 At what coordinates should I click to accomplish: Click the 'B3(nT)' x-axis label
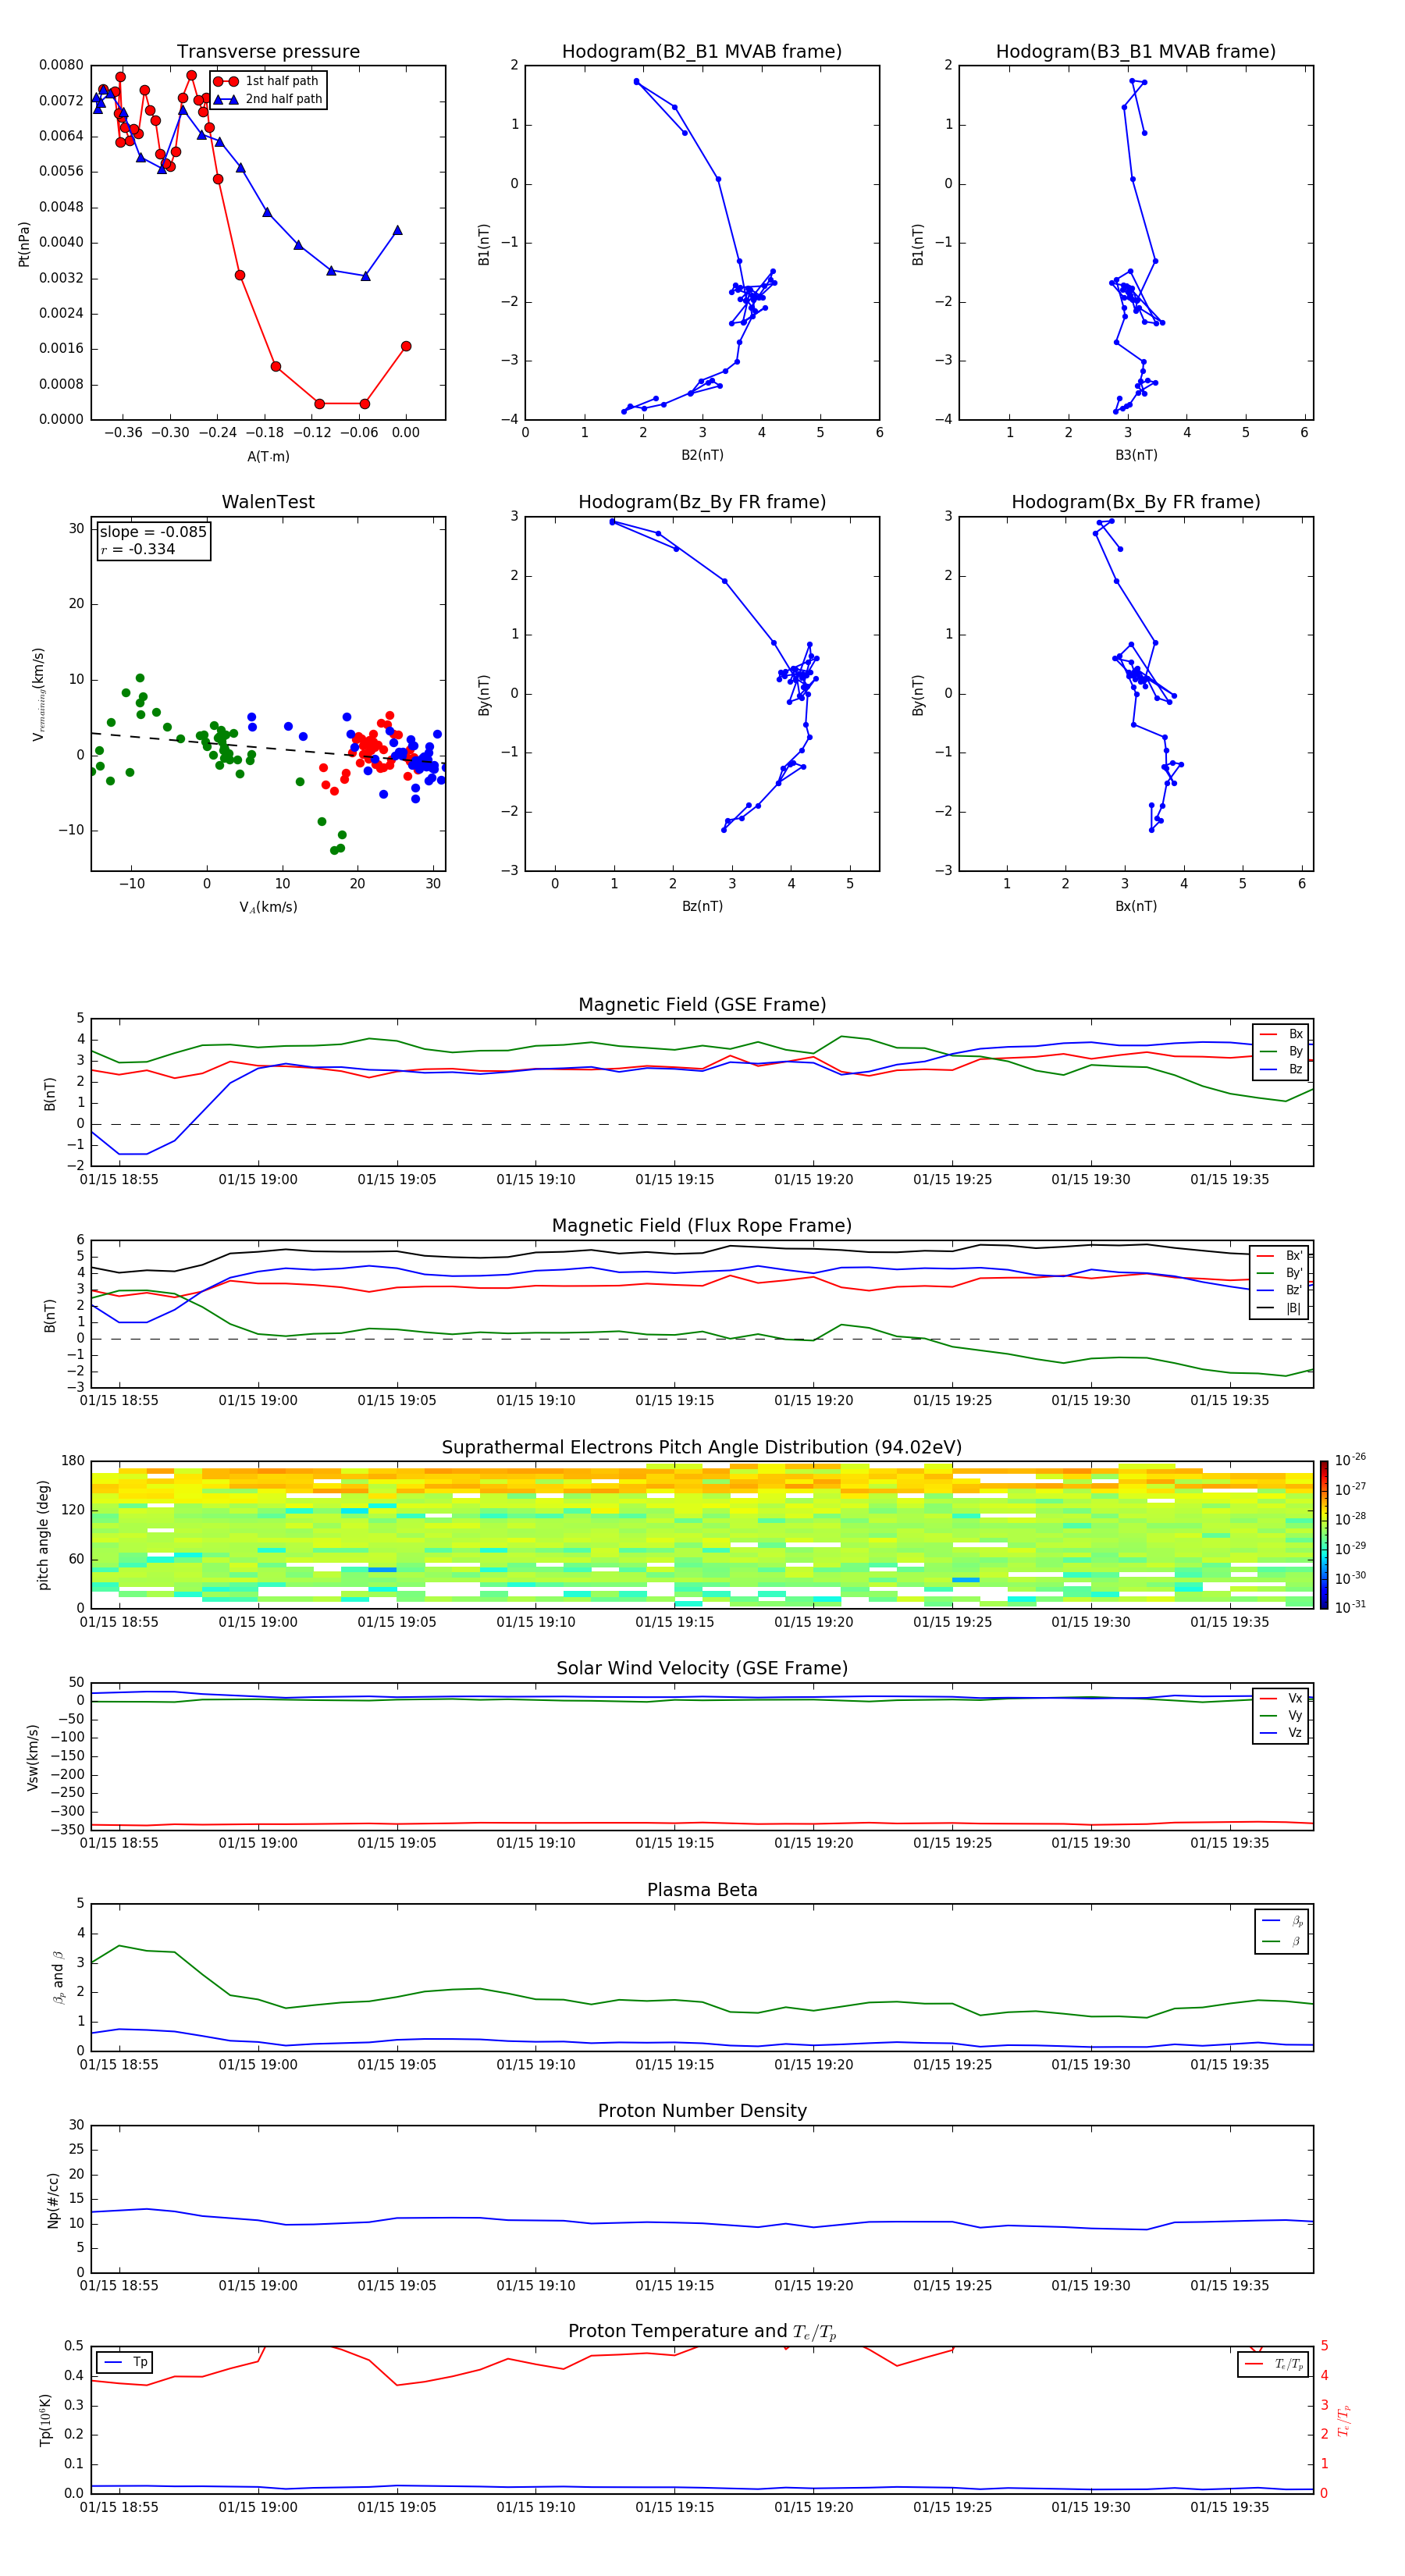[1136, 455]
